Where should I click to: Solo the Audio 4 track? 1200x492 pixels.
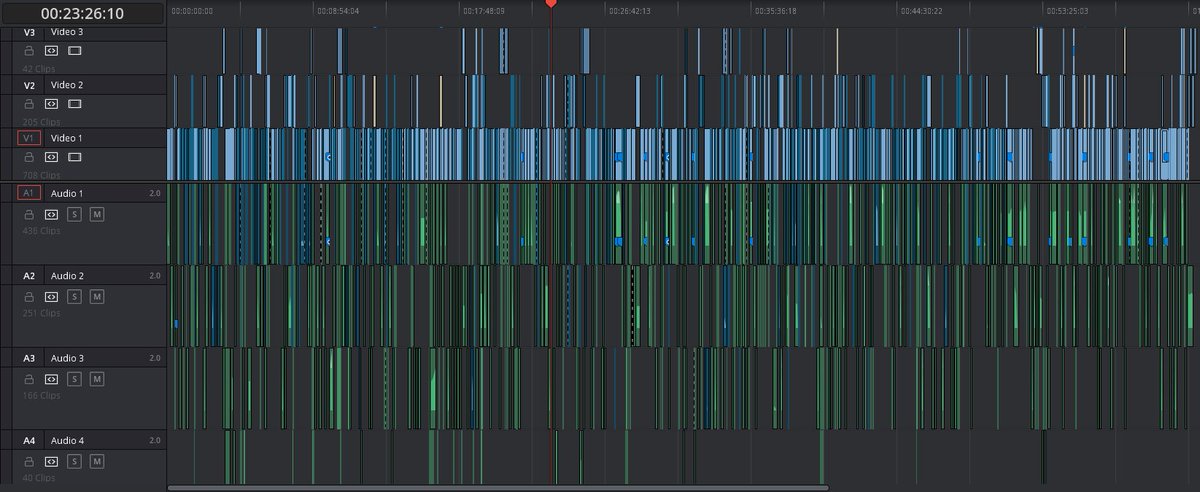[x=75, y=462]
